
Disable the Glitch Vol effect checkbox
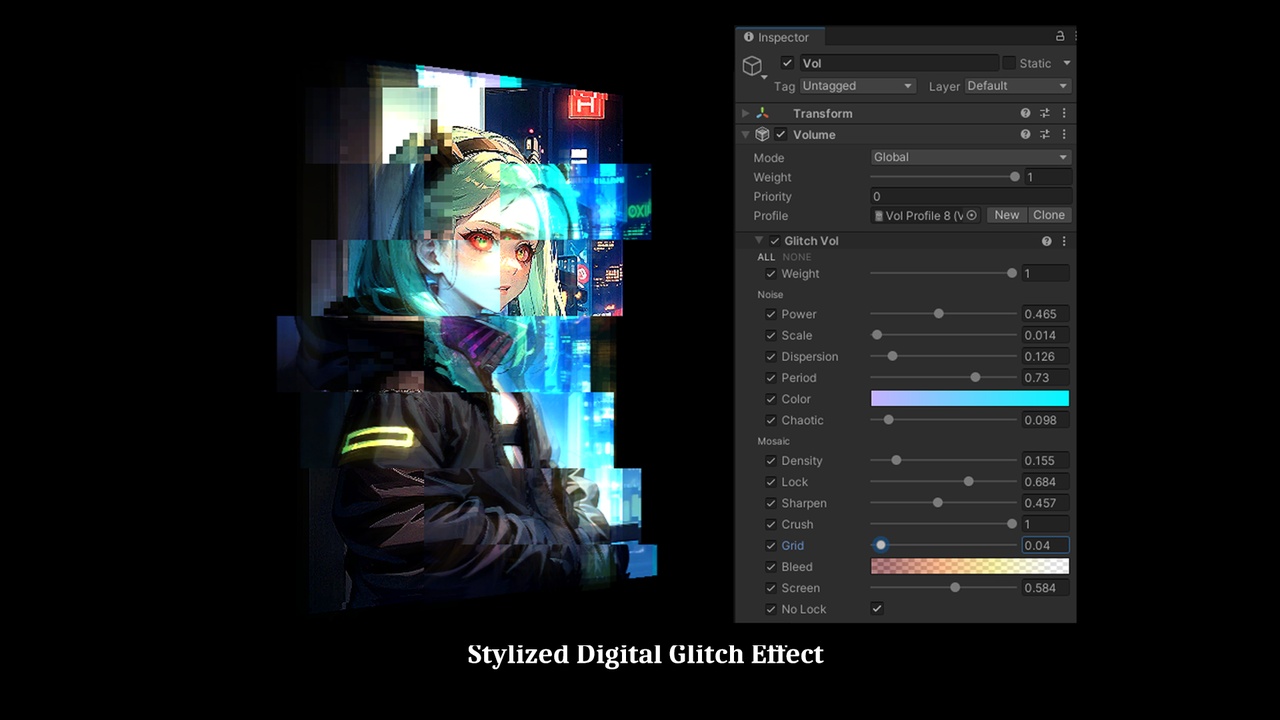[x=774, y=241]
